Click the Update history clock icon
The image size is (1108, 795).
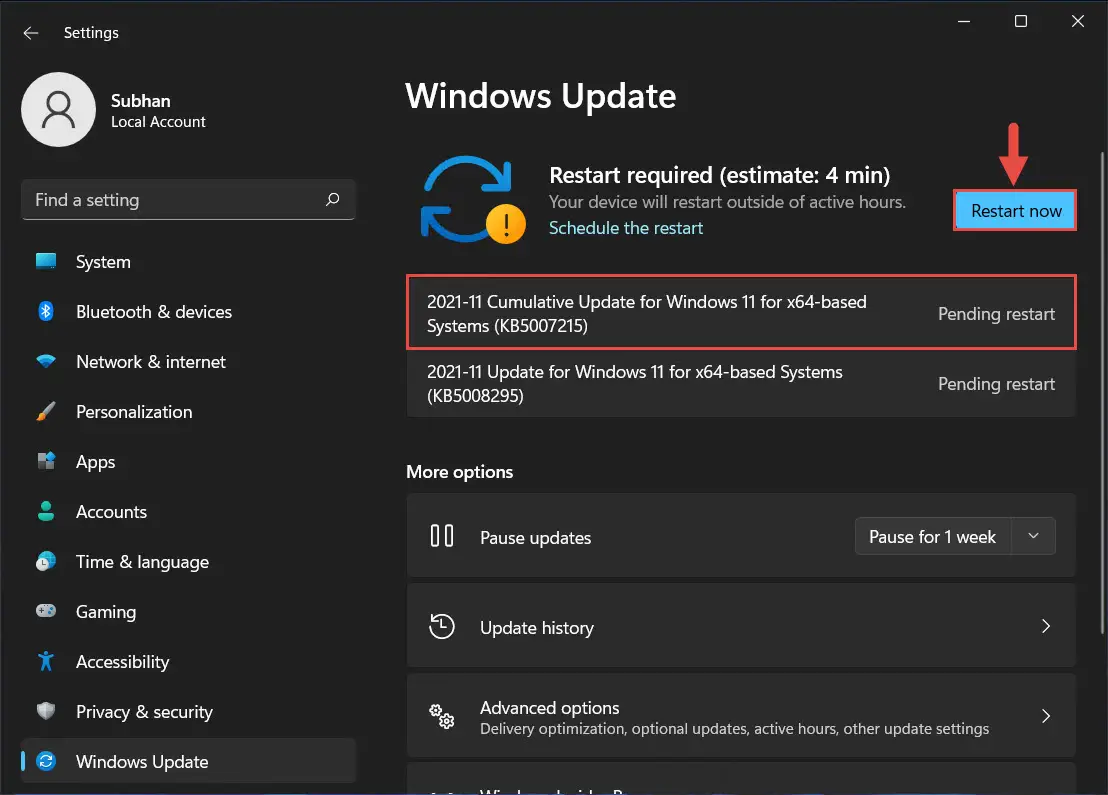tap(442, 626)
